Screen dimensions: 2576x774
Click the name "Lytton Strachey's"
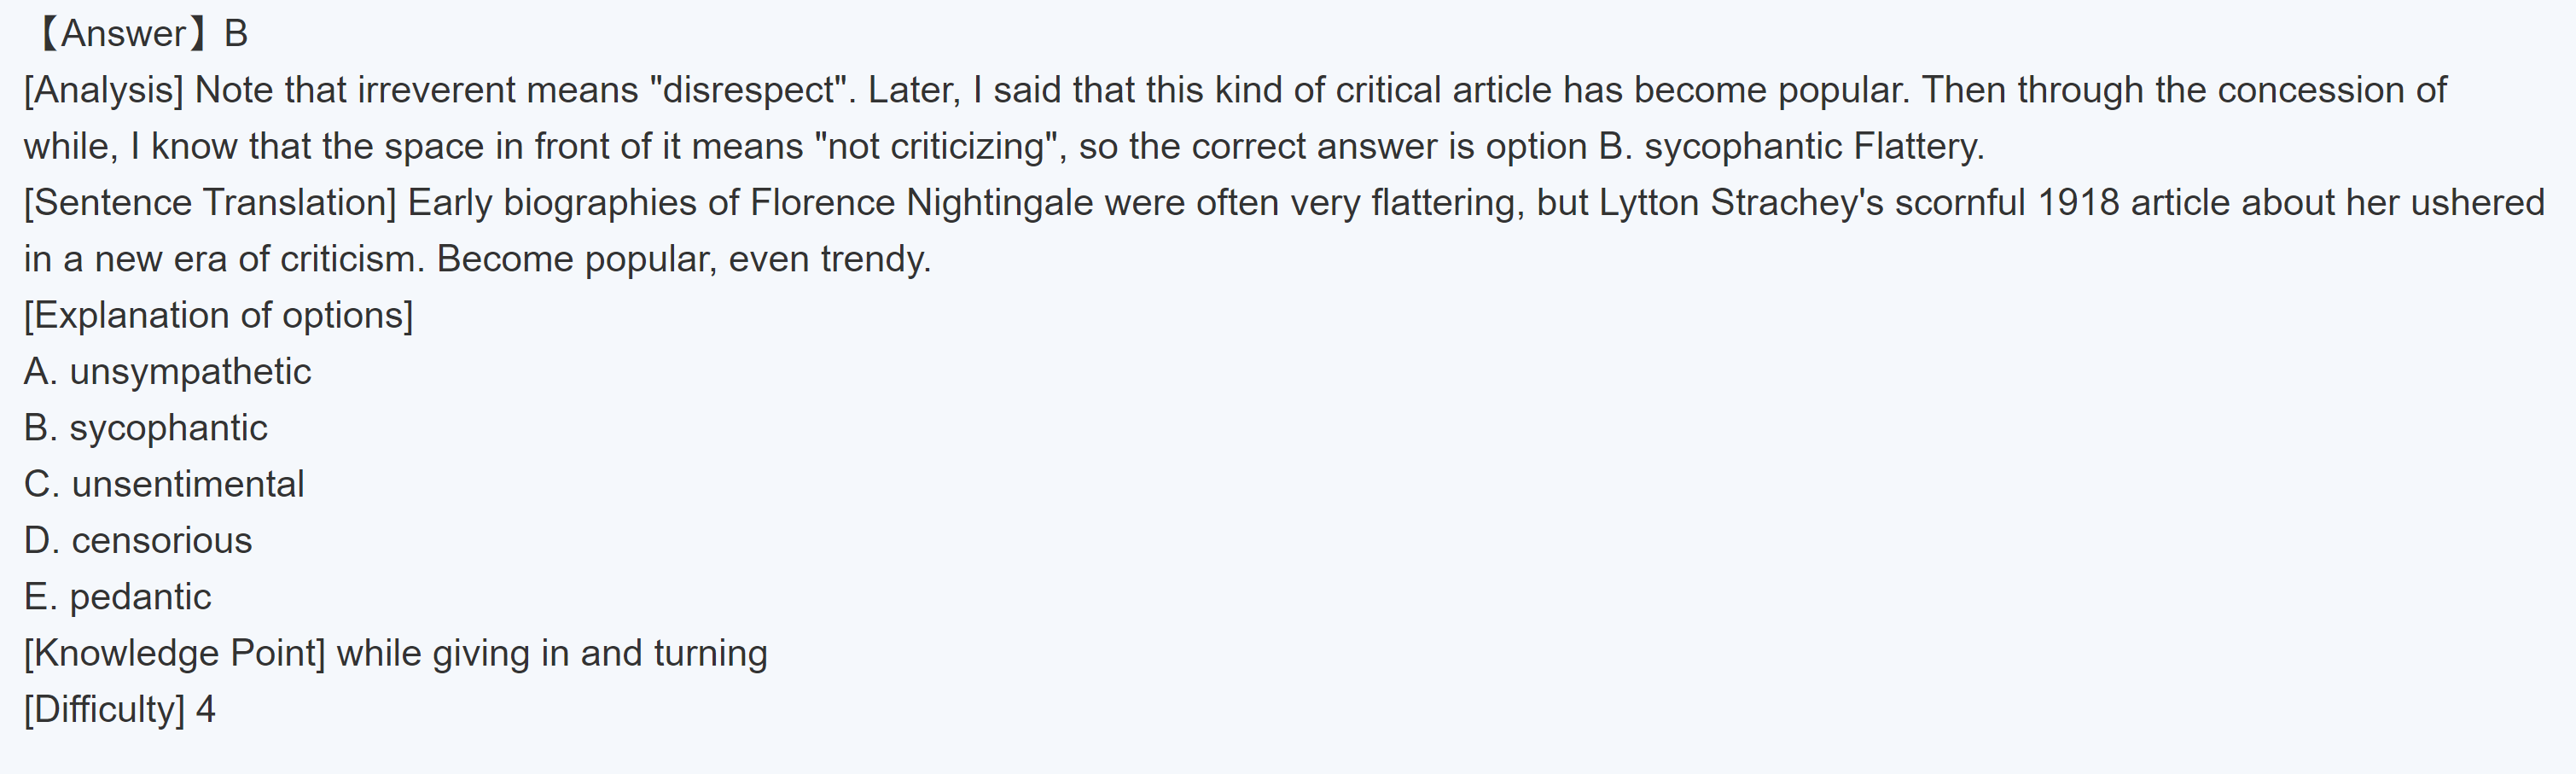pyautogui.click(x=1741, y=203)
